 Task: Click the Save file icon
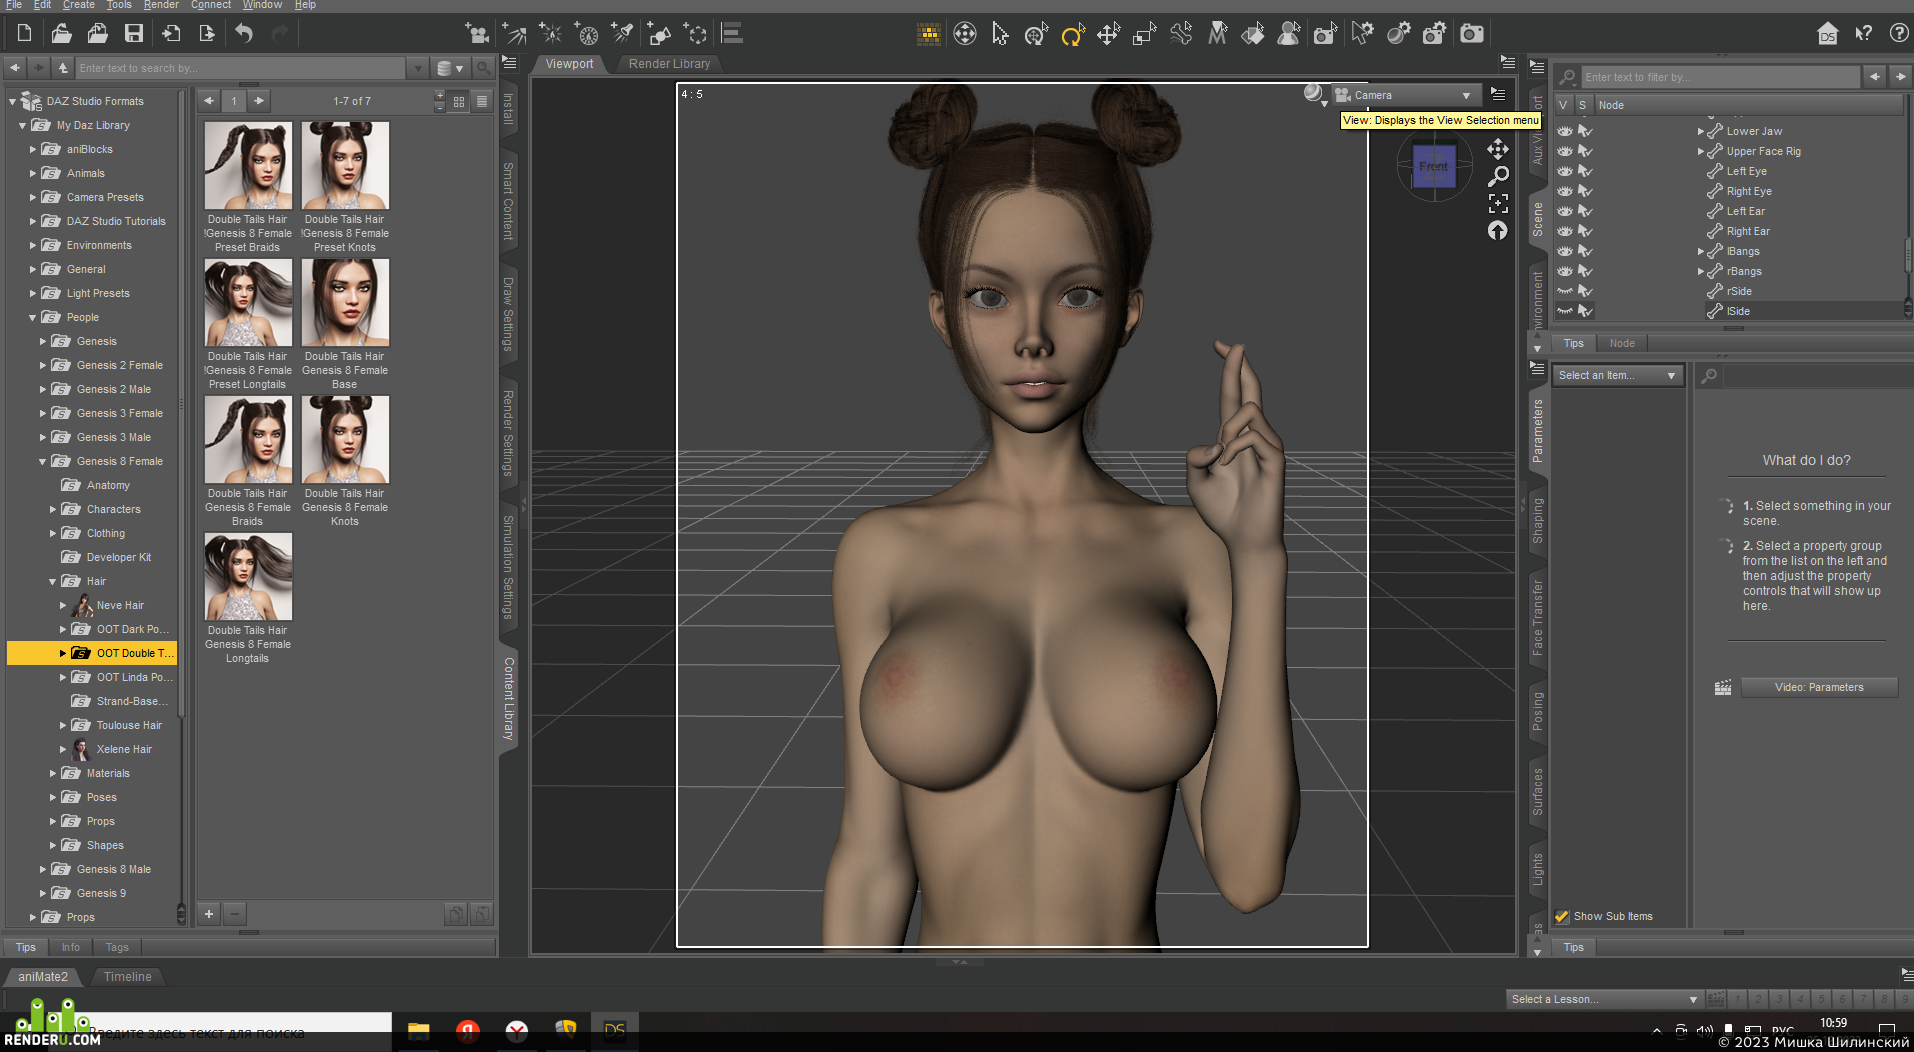(x=133, y=34)
